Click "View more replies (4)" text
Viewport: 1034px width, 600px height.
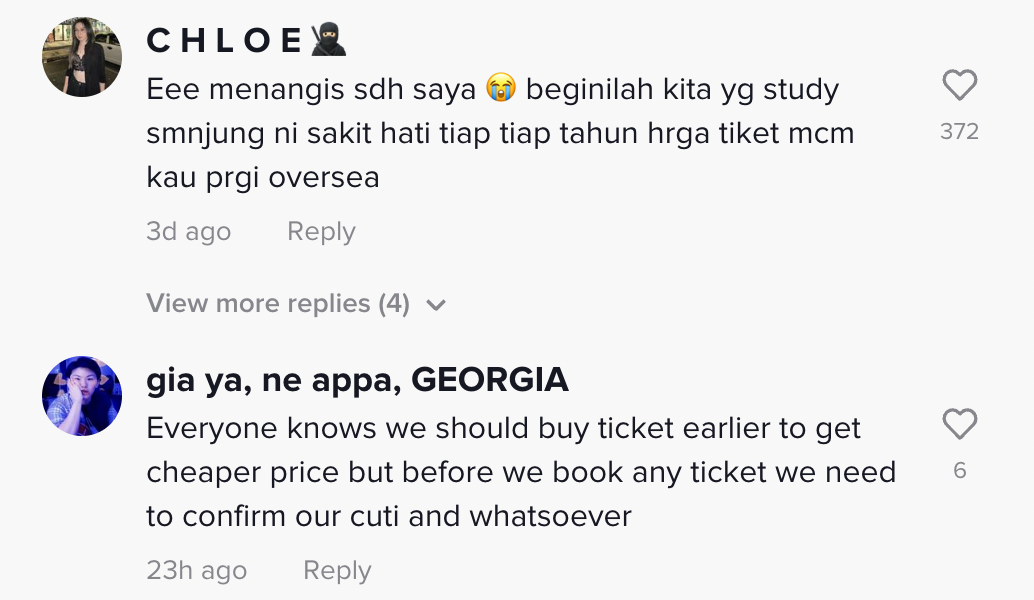pos(278,304)
